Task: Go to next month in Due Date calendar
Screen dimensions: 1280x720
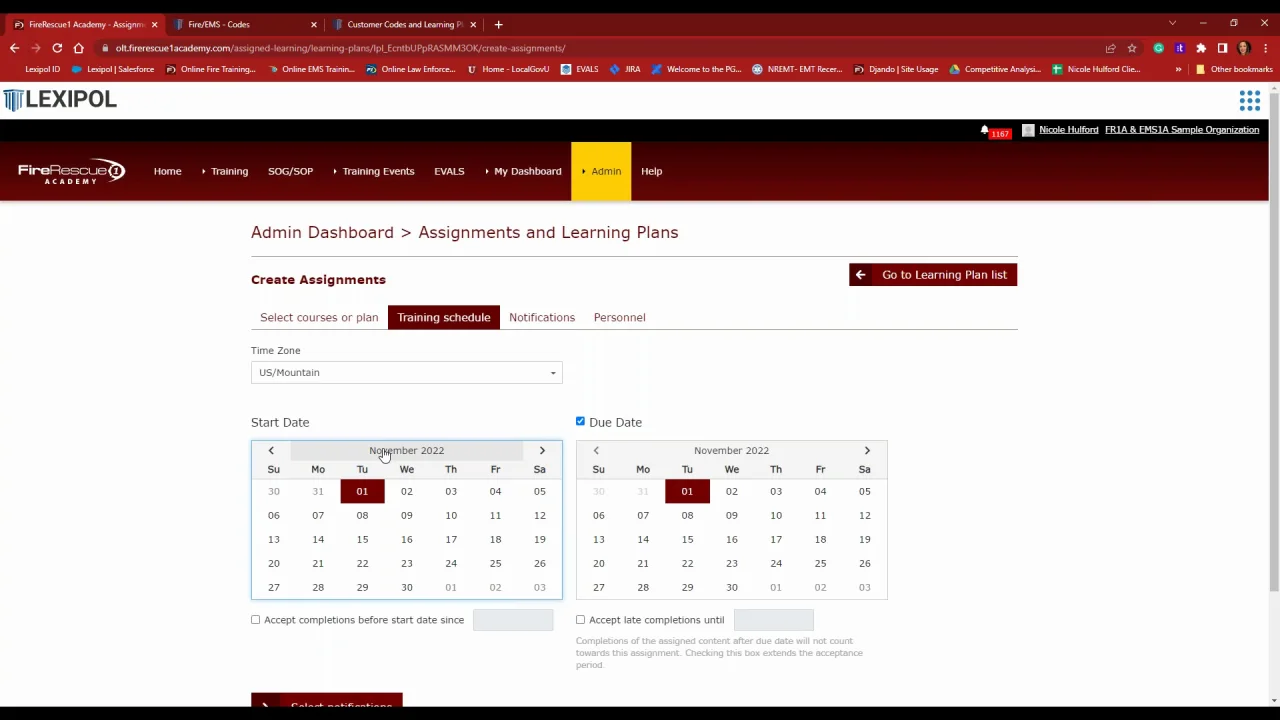Action: pos(867,451)
